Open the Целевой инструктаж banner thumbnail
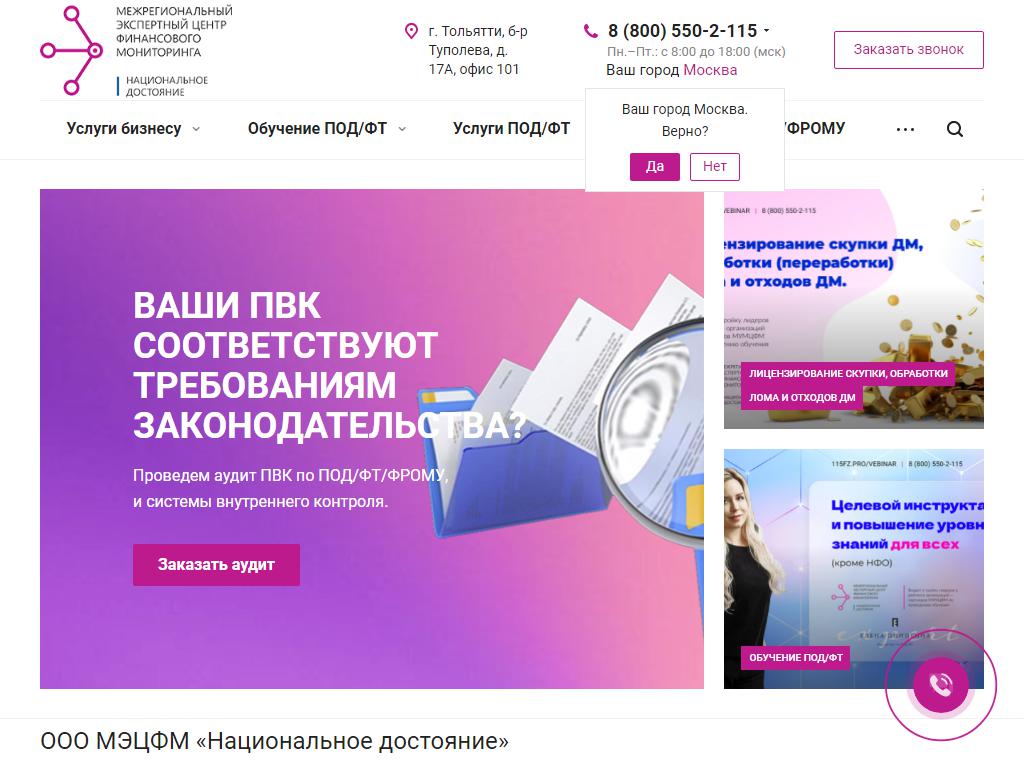The width and height of the screenshot is (1024, 768). pos(854,569)
